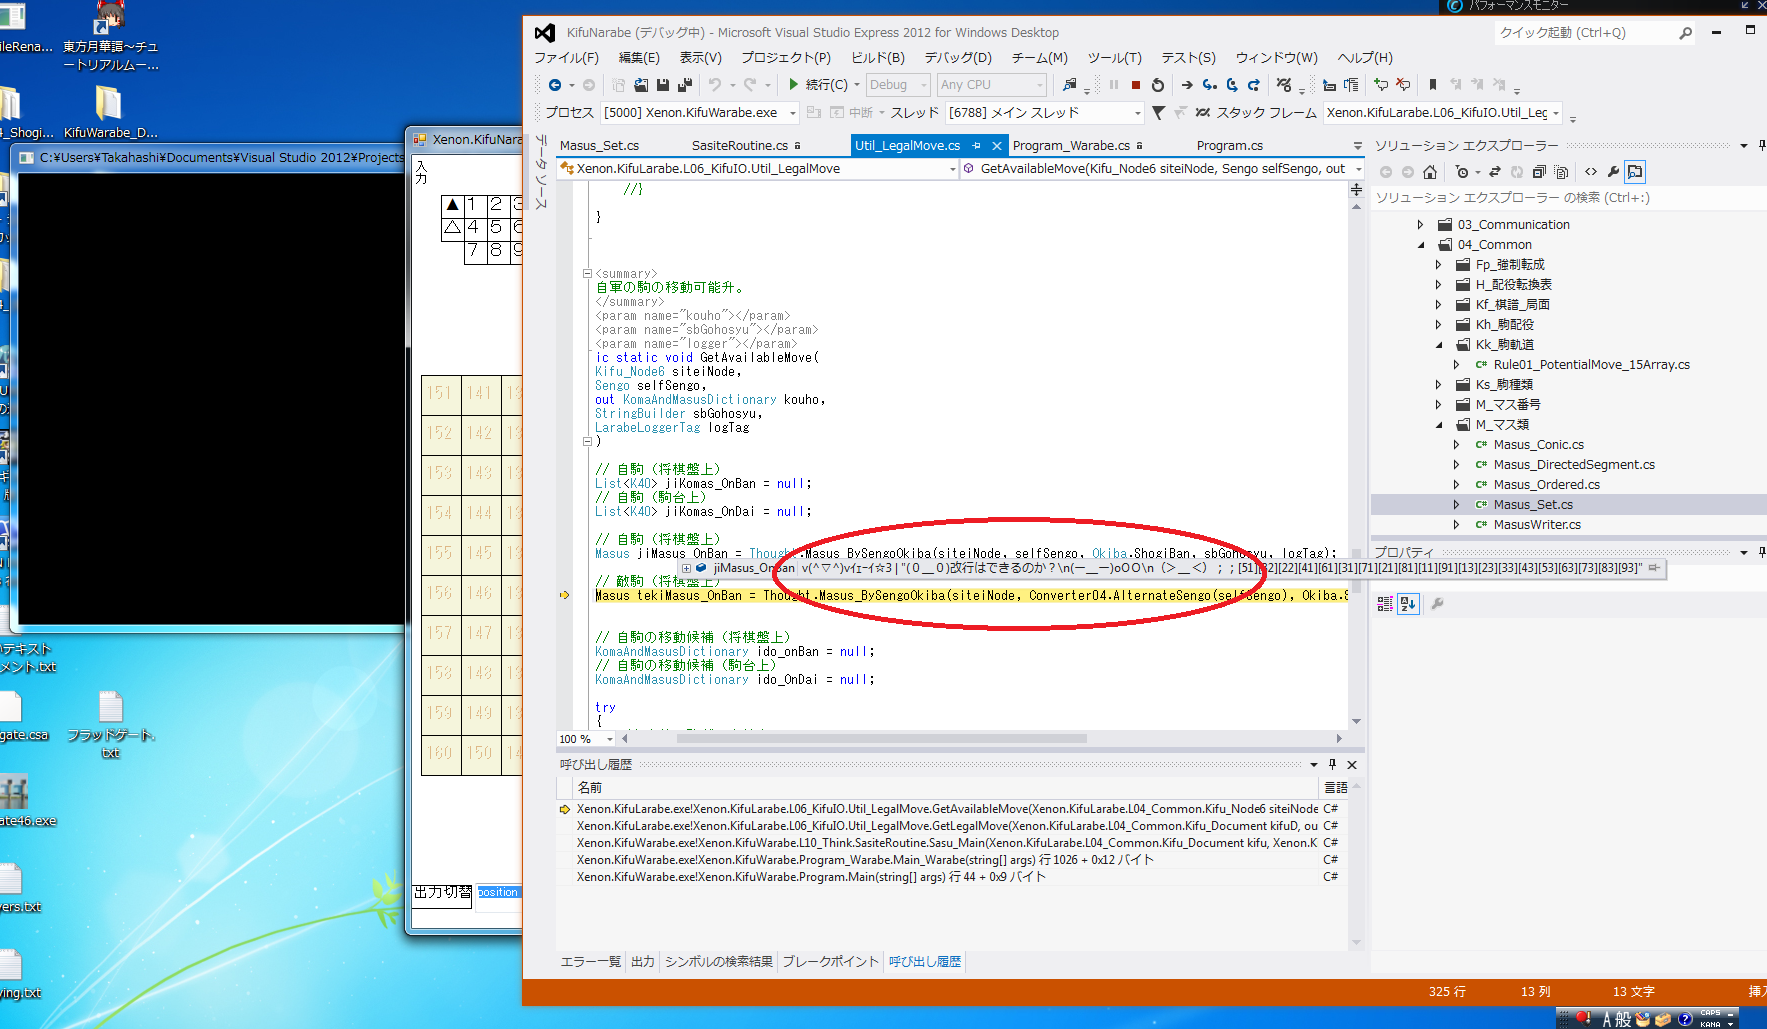Screen dimensions: 1767x1029
Task: Stop debugging with the red square button
Action: click(1135, 85)
